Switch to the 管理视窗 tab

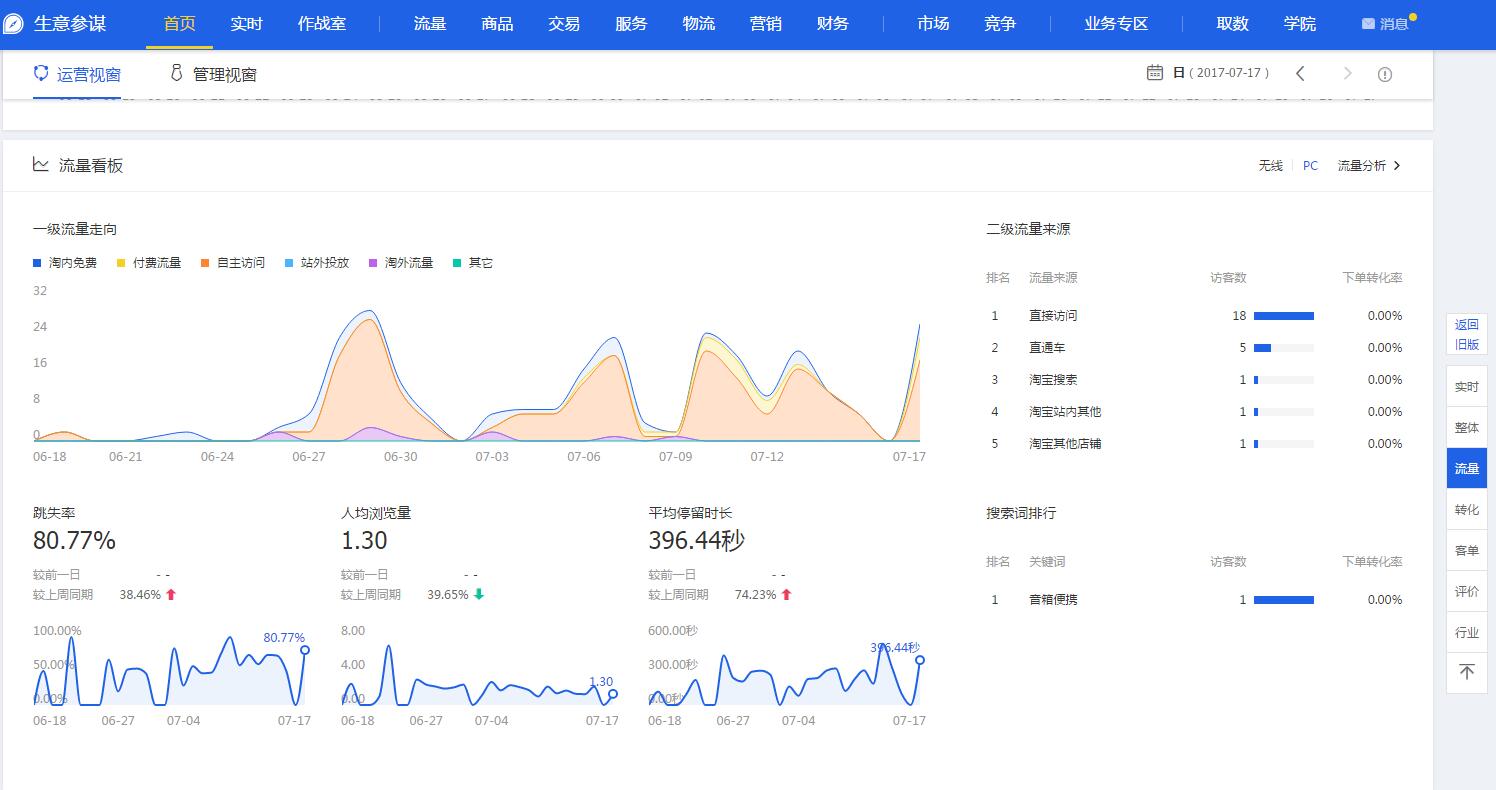pos(223,73)
